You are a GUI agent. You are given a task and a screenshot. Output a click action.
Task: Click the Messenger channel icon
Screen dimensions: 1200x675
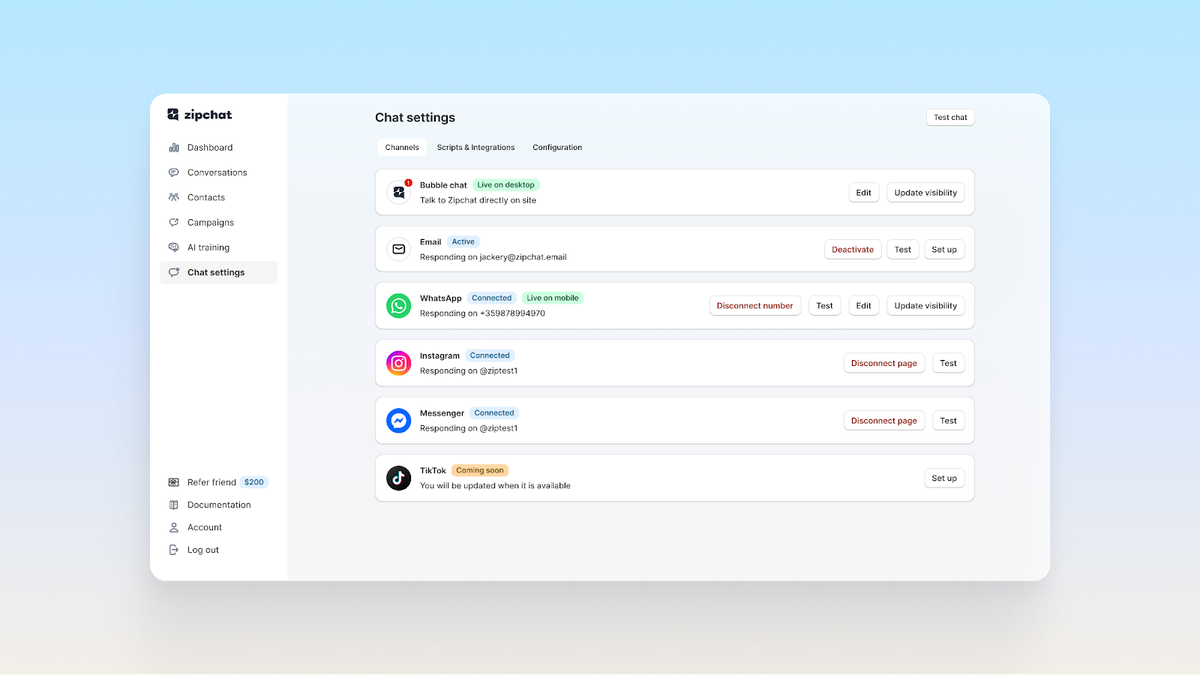point(398,420)
